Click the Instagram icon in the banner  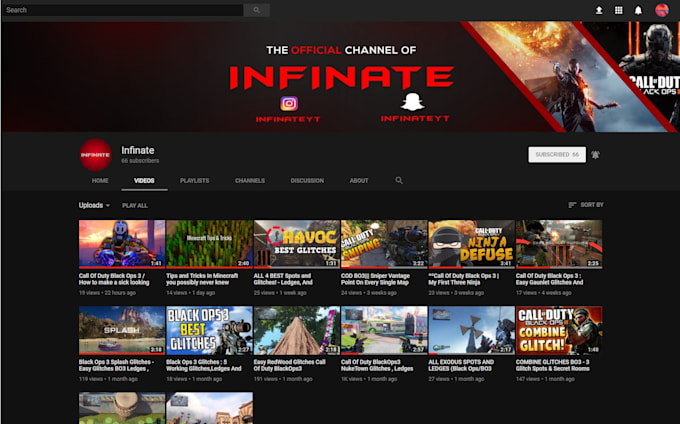pyautogui.click(x=289, y=104)
